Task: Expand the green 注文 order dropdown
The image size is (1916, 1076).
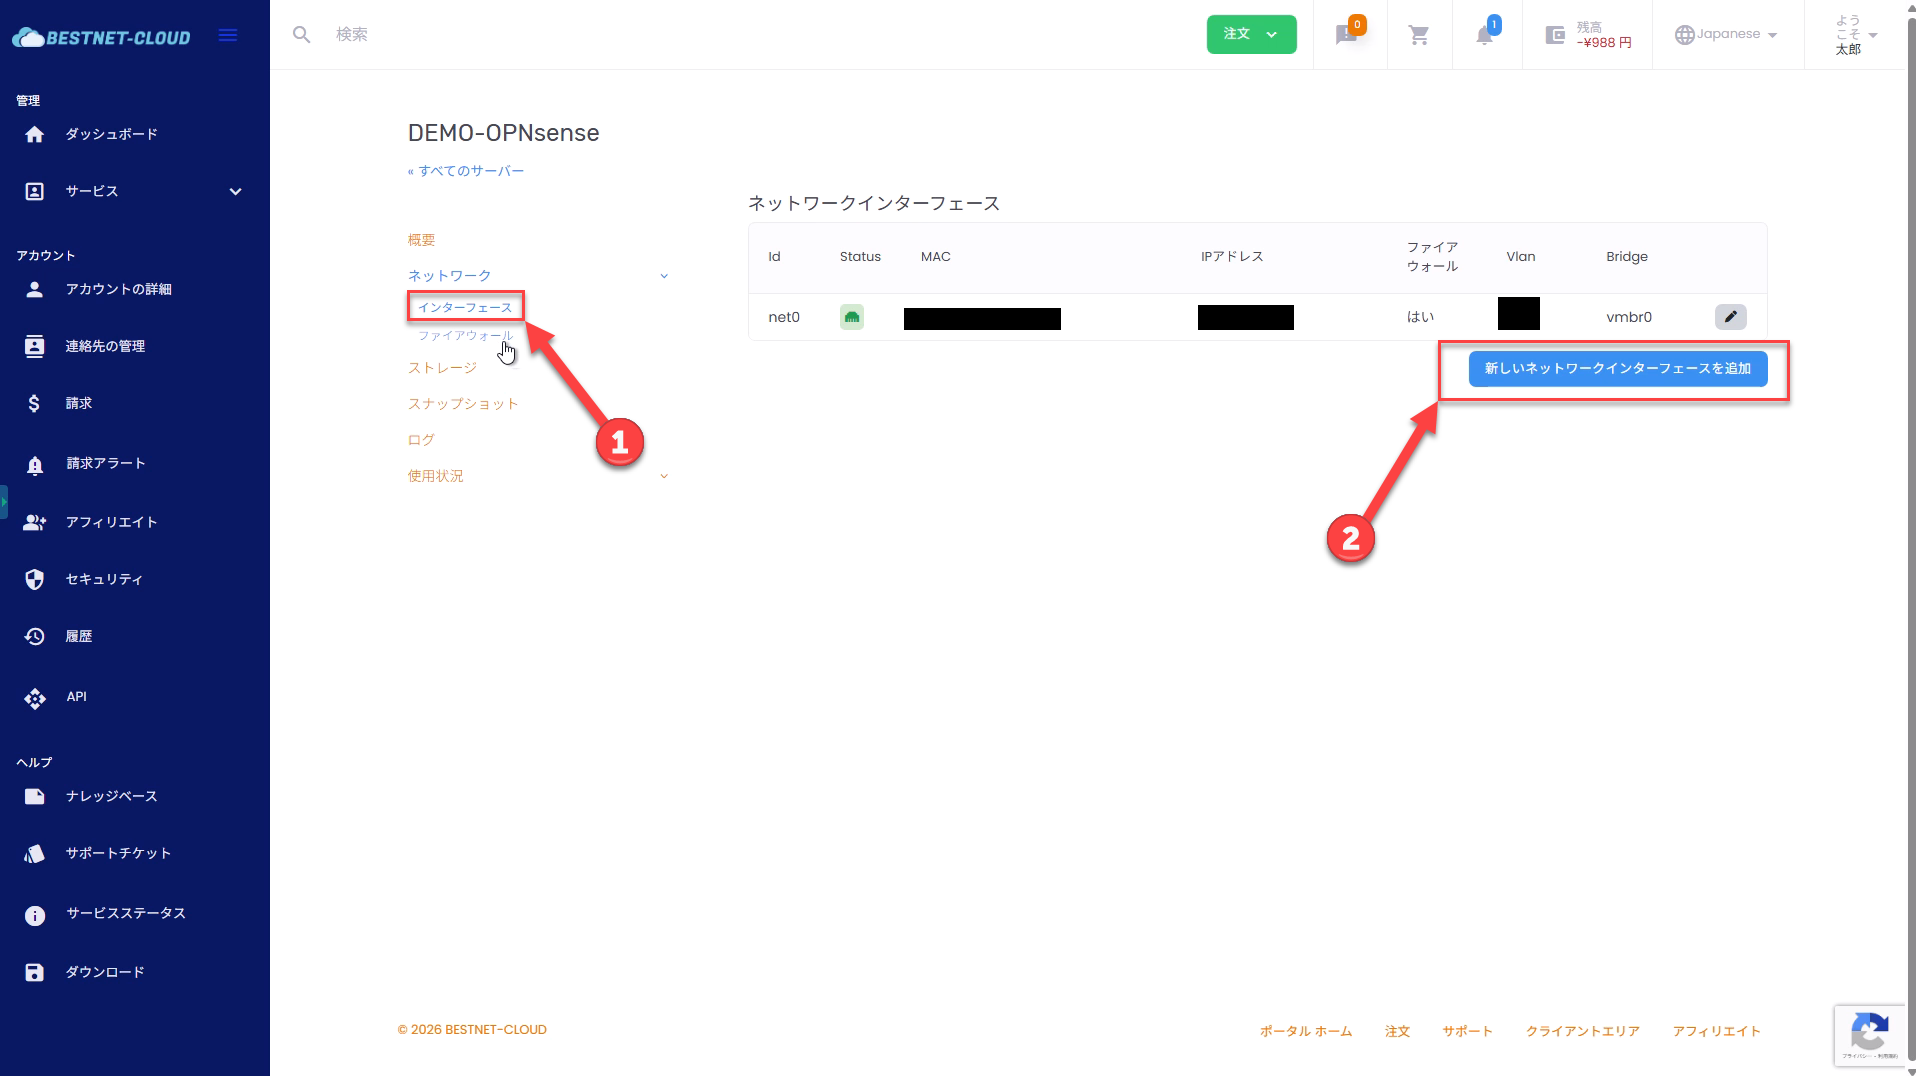Action: pyautogui.click(x=1251, y=34)
